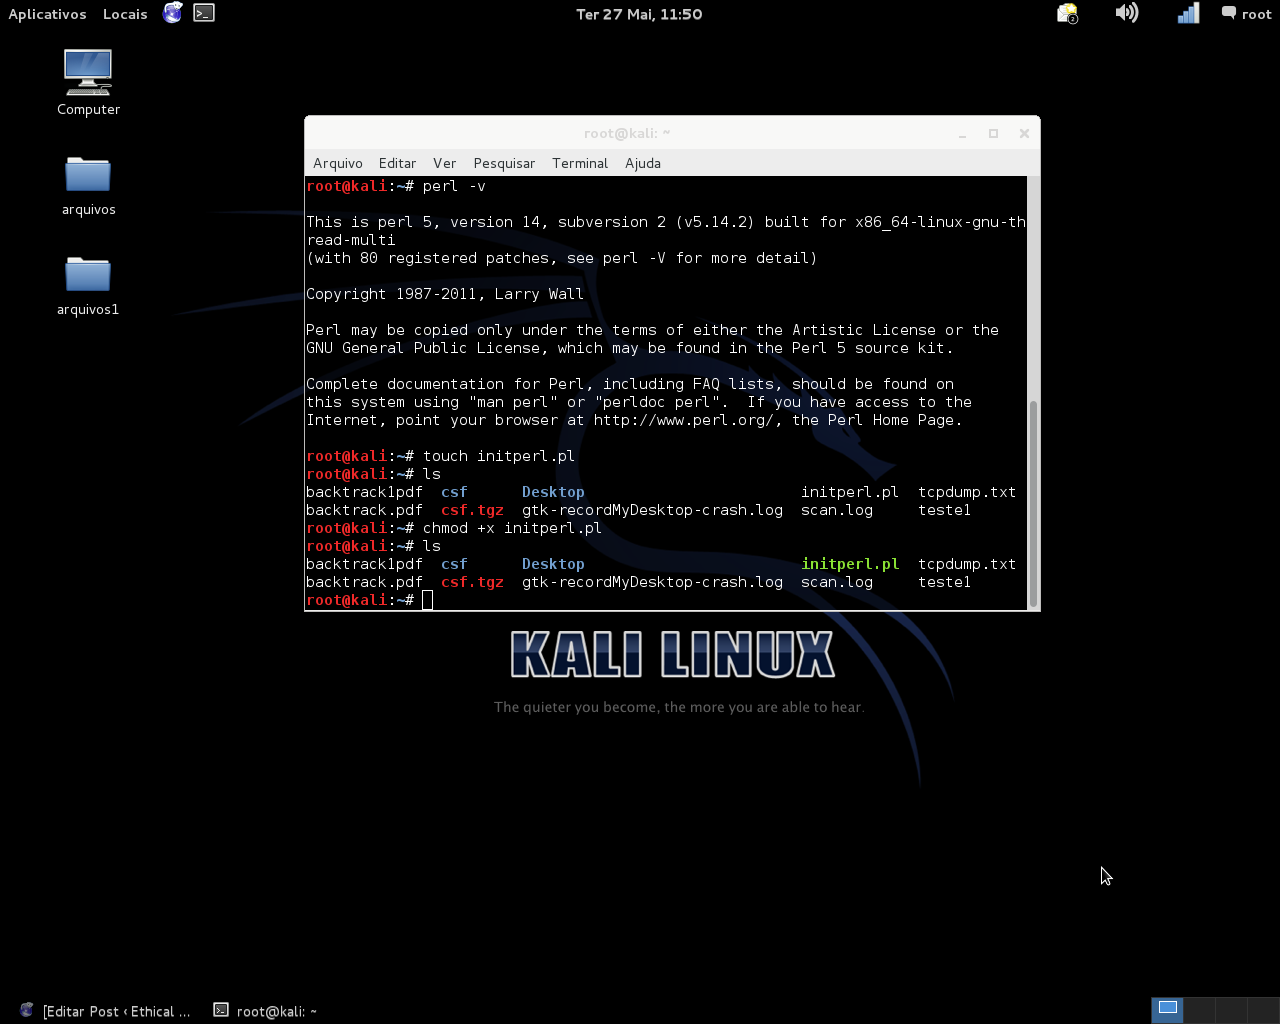Select the fourth workspace in switcher

(x=1263, y=1010)
